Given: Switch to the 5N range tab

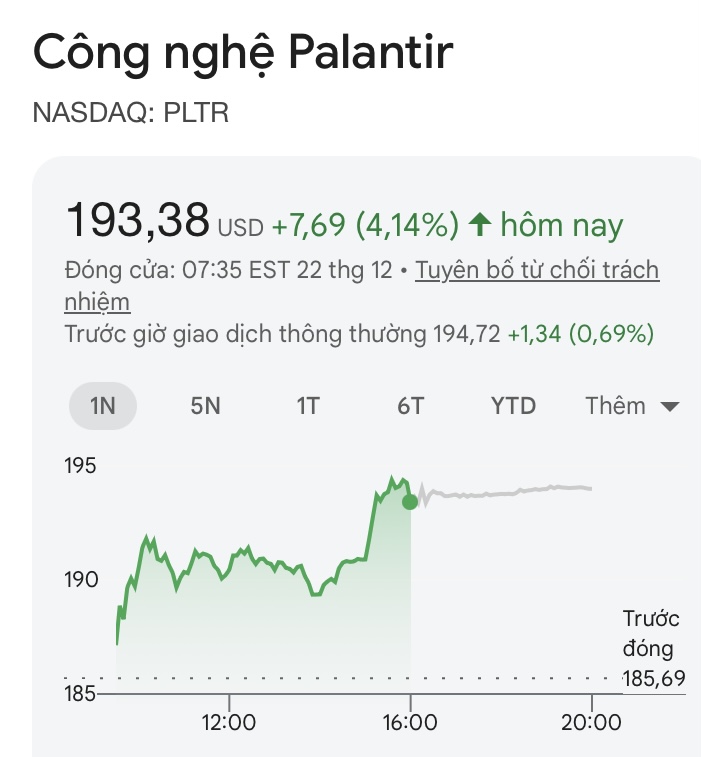Looking at the screenshot, I should coord(205,406).
